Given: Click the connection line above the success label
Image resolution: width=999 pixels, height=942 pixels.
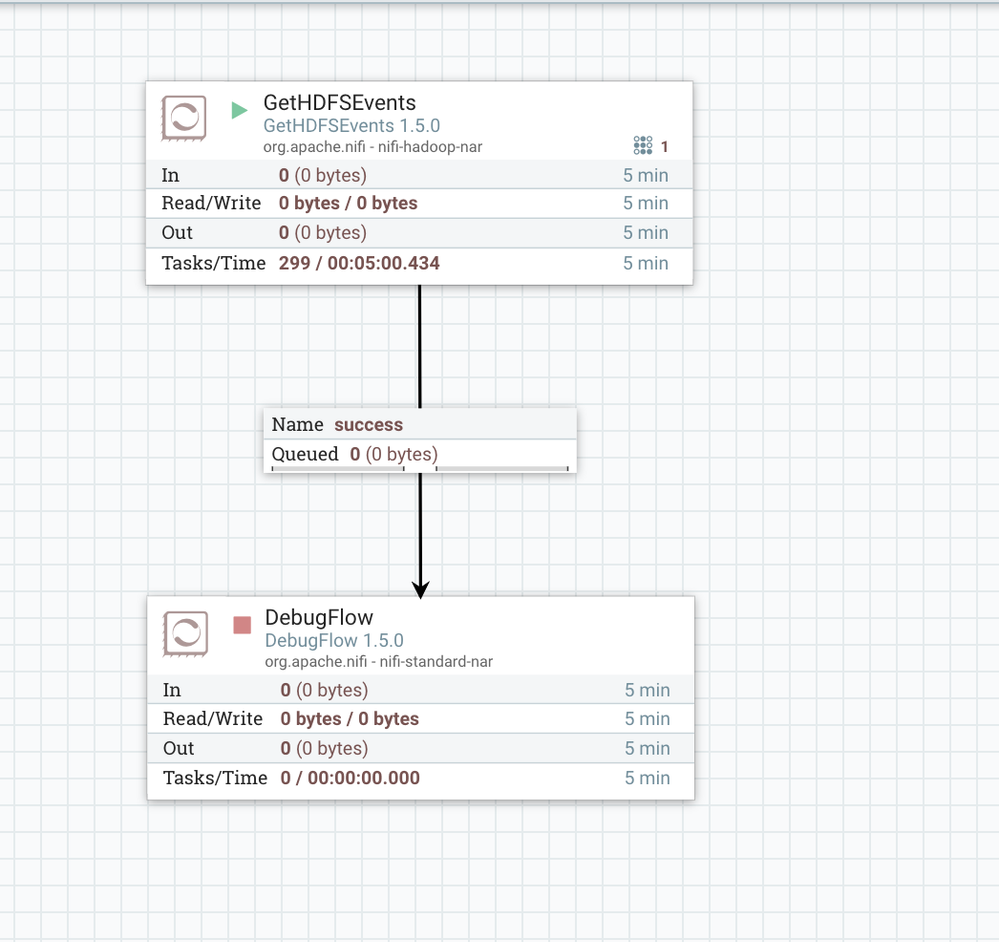Looking at the screenshot, I should [x=420, y=346].
